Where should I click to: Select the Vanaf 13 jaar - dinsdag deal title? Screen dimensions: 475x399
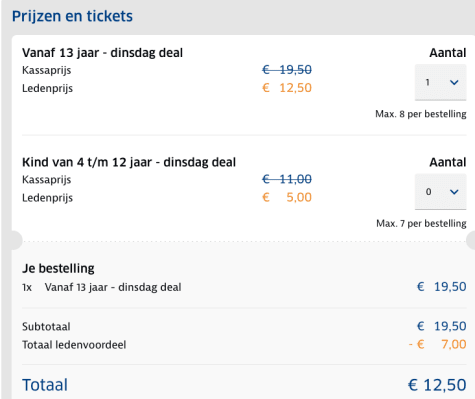click(102, 53)
